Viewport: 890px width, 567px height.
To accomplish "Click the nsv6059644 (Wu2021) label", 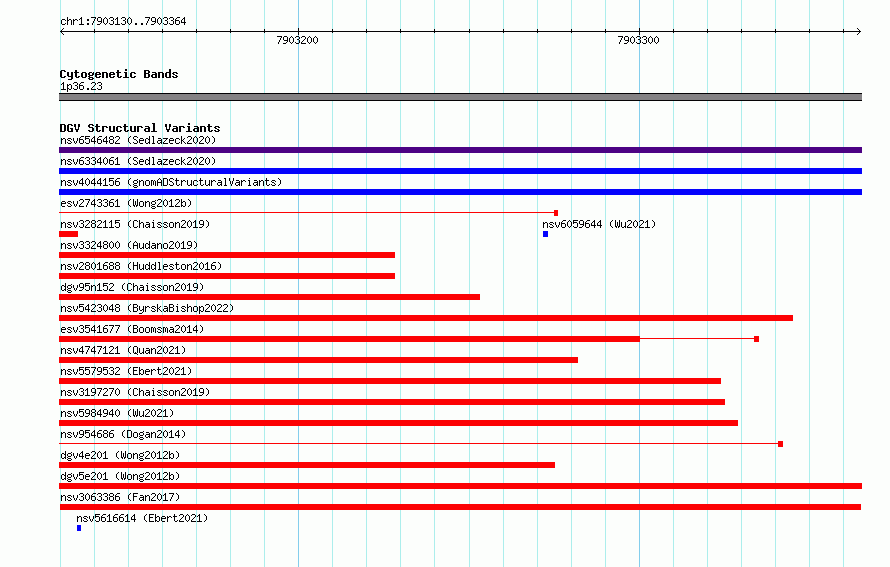I will pyautogui.click(x=599, y=224).
